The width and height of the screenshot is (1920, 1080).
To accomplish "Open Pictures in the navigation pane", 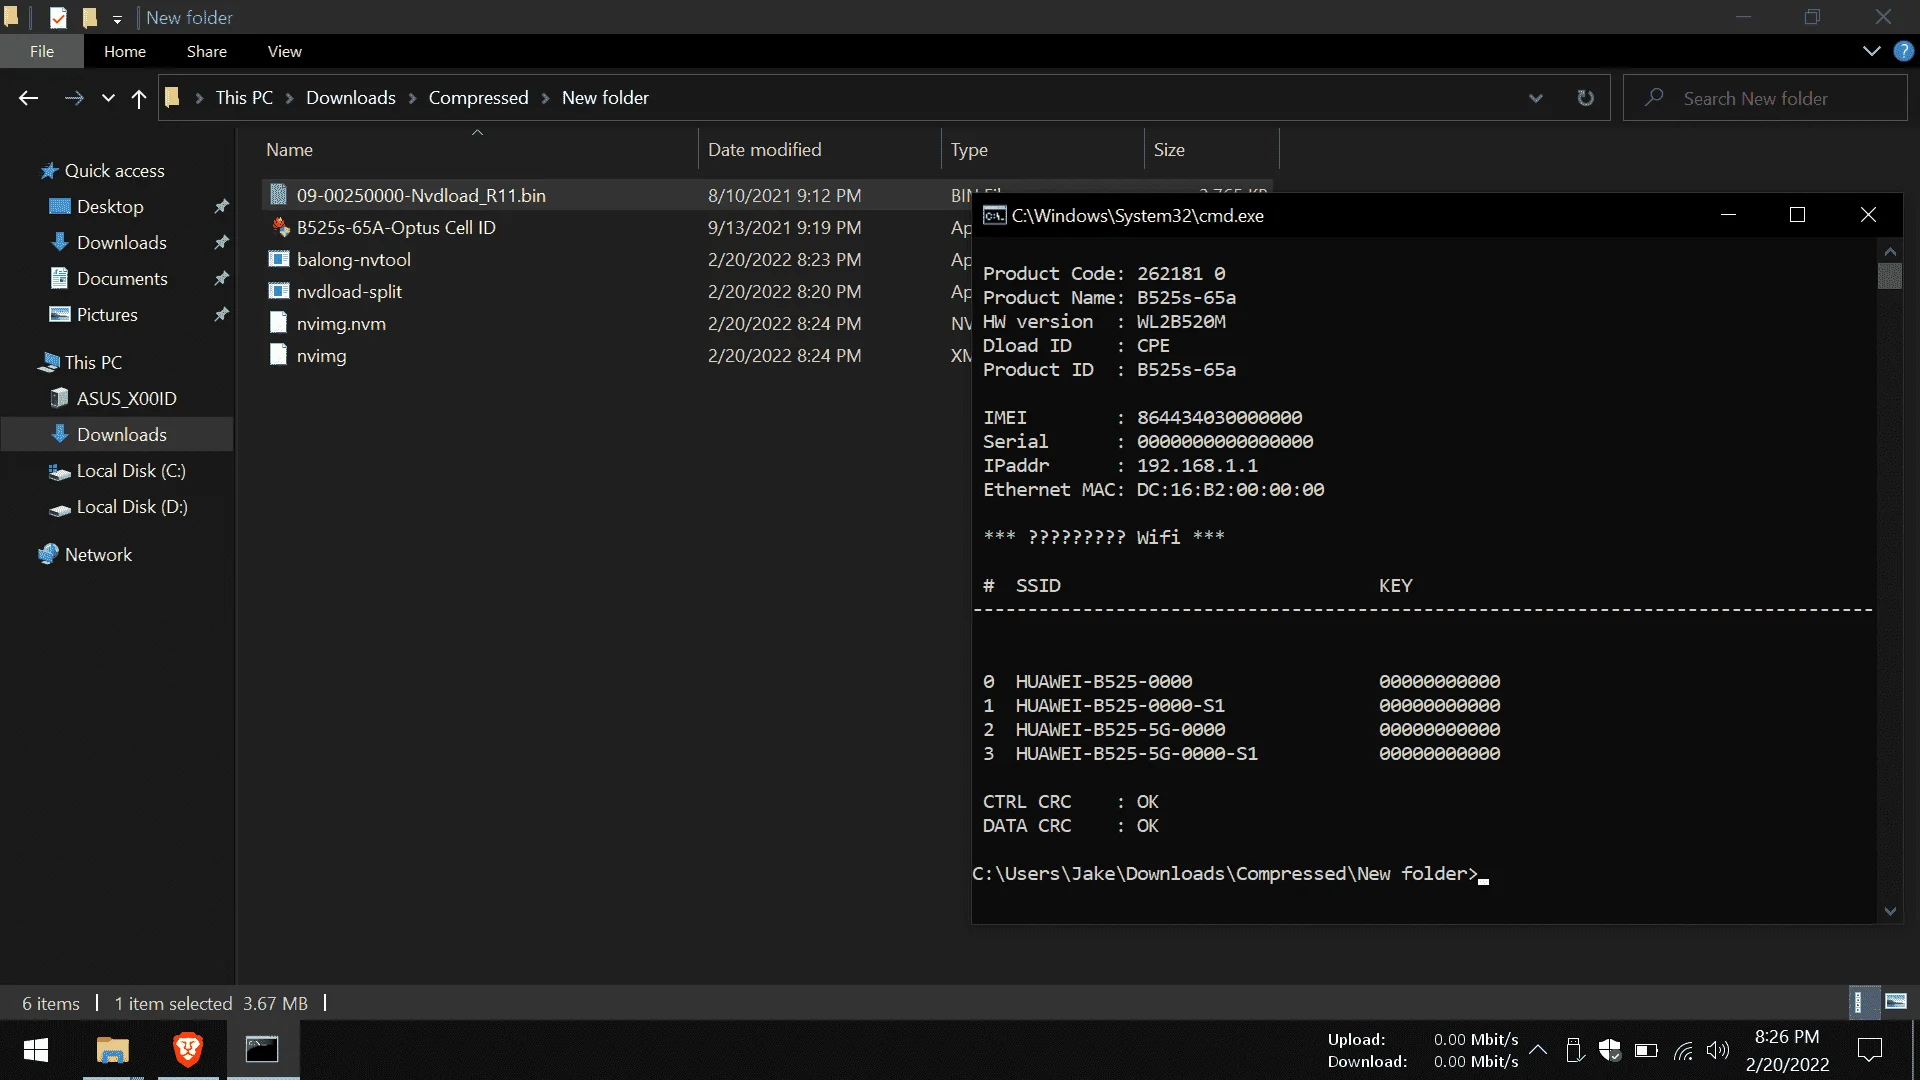I will (x=107, y=315).
